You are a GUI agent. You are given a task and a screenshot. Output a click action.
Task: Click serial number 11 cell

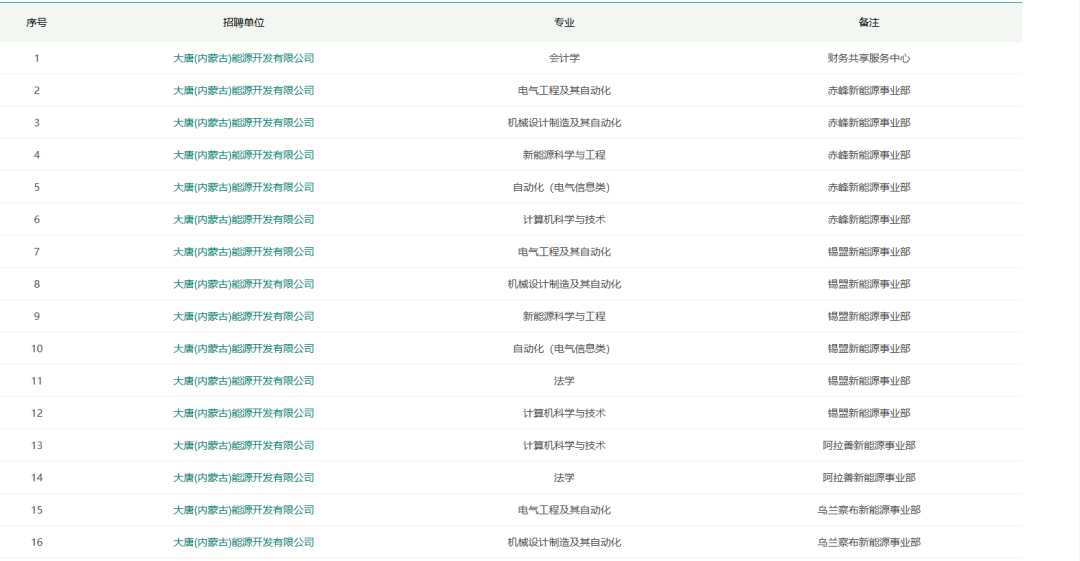click(x=37, y=381)
